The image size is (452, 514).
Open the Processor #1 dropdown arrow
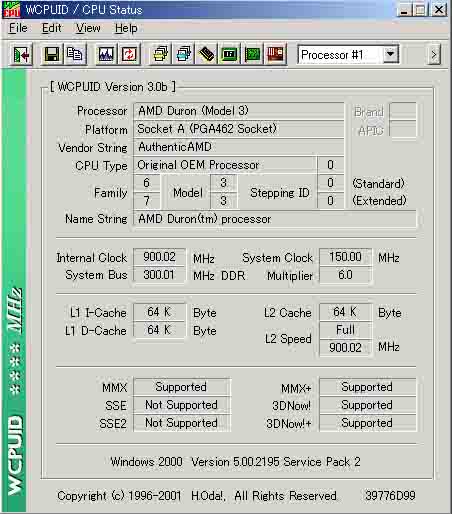(391, 54)
